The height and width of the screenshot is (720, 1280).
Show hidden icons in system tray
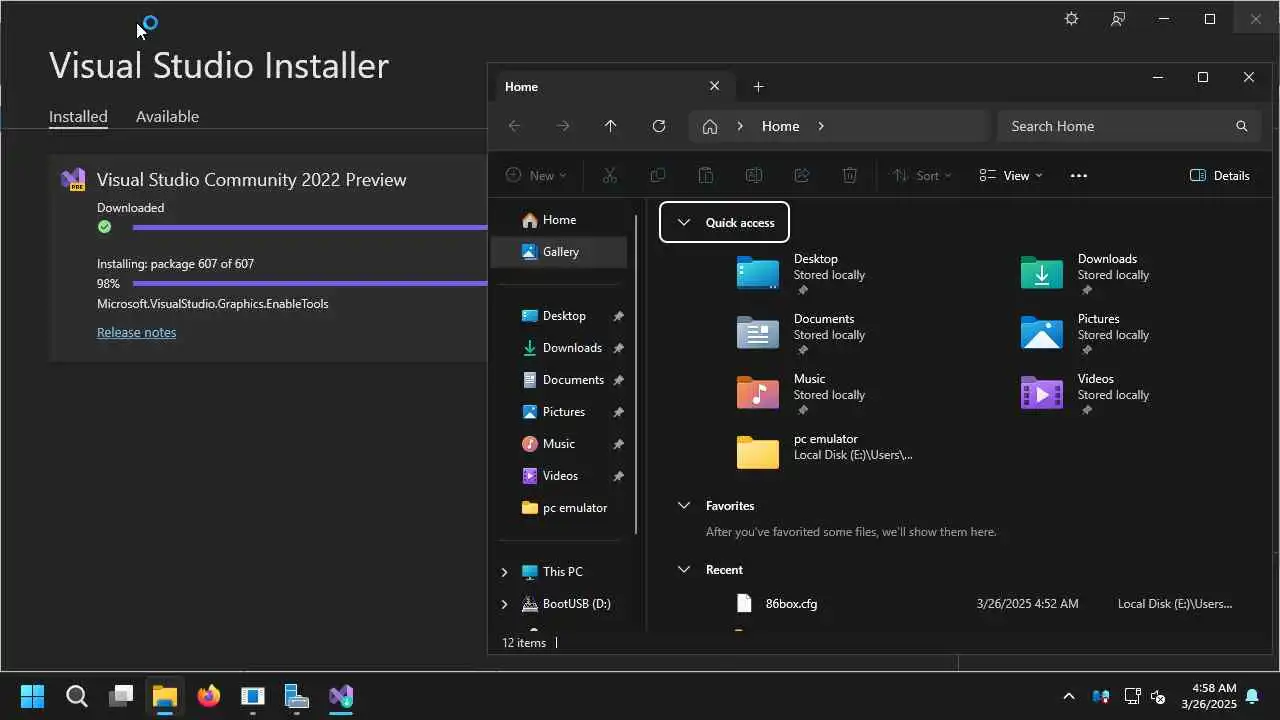1068,696
